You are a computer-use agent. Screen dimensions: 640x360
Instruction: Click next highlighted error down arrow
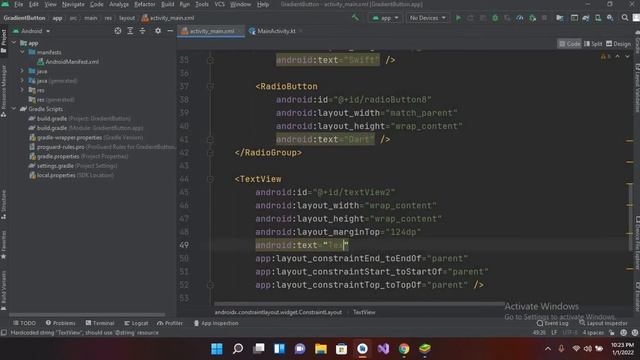[x=627, y=56]
